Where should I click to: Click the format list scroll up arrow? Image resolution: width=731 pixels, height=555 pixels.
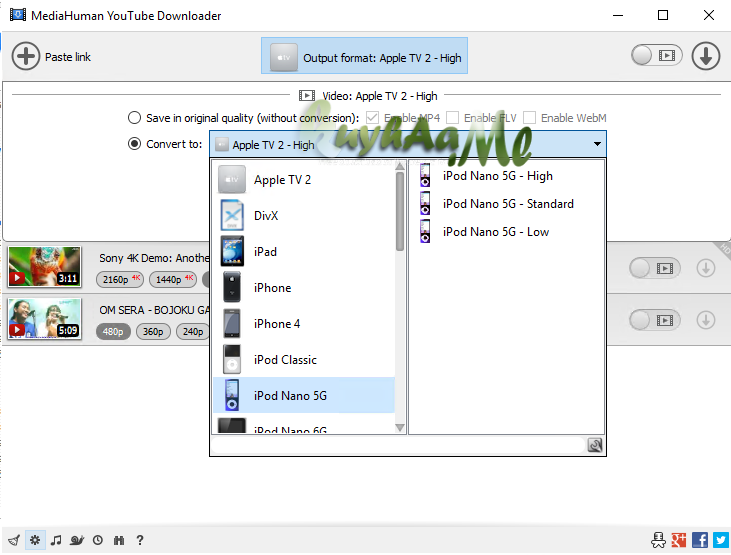[x=400, y=166]
